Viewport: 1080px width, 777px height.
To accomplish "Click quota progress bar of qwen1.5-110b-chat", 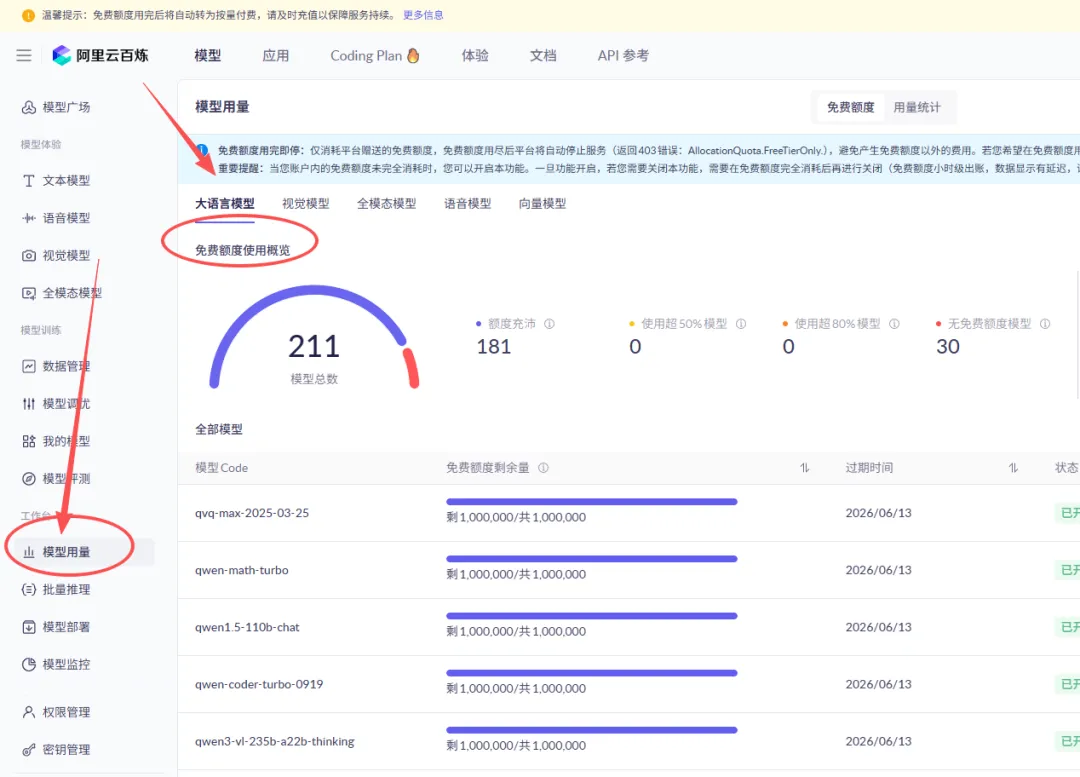I will point(592,617).
